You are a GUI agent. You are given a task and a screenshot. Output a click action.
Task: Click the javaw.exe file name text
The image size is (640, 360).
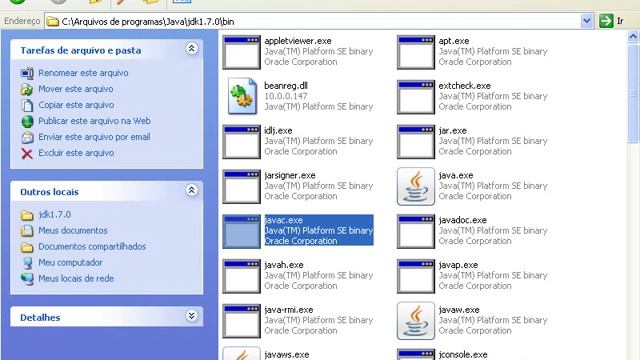click(459, 310)
